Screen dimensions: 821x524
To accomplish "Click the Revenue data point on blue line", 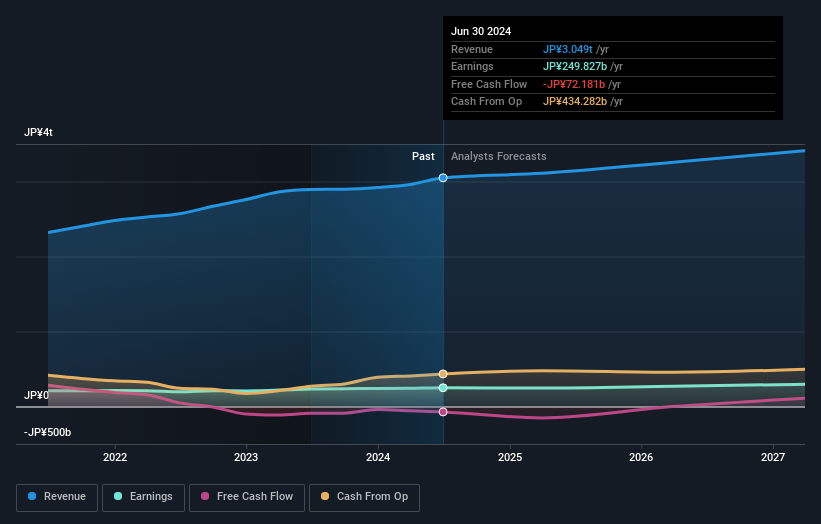I will click(x=443, y=178).
